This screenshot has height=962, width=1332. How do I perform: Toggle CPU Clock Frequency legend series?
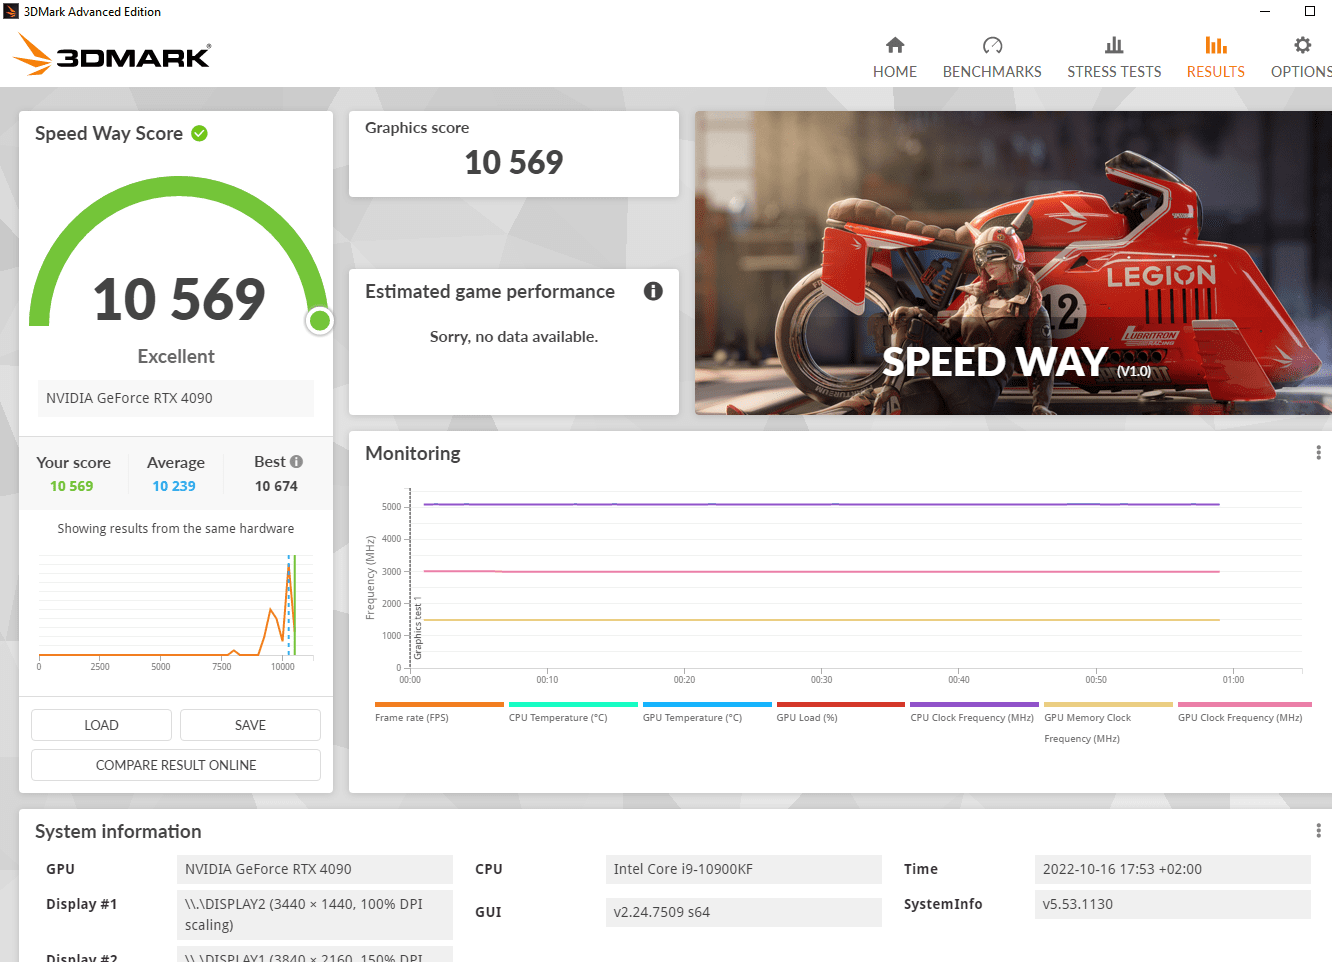tap(974, 712)
